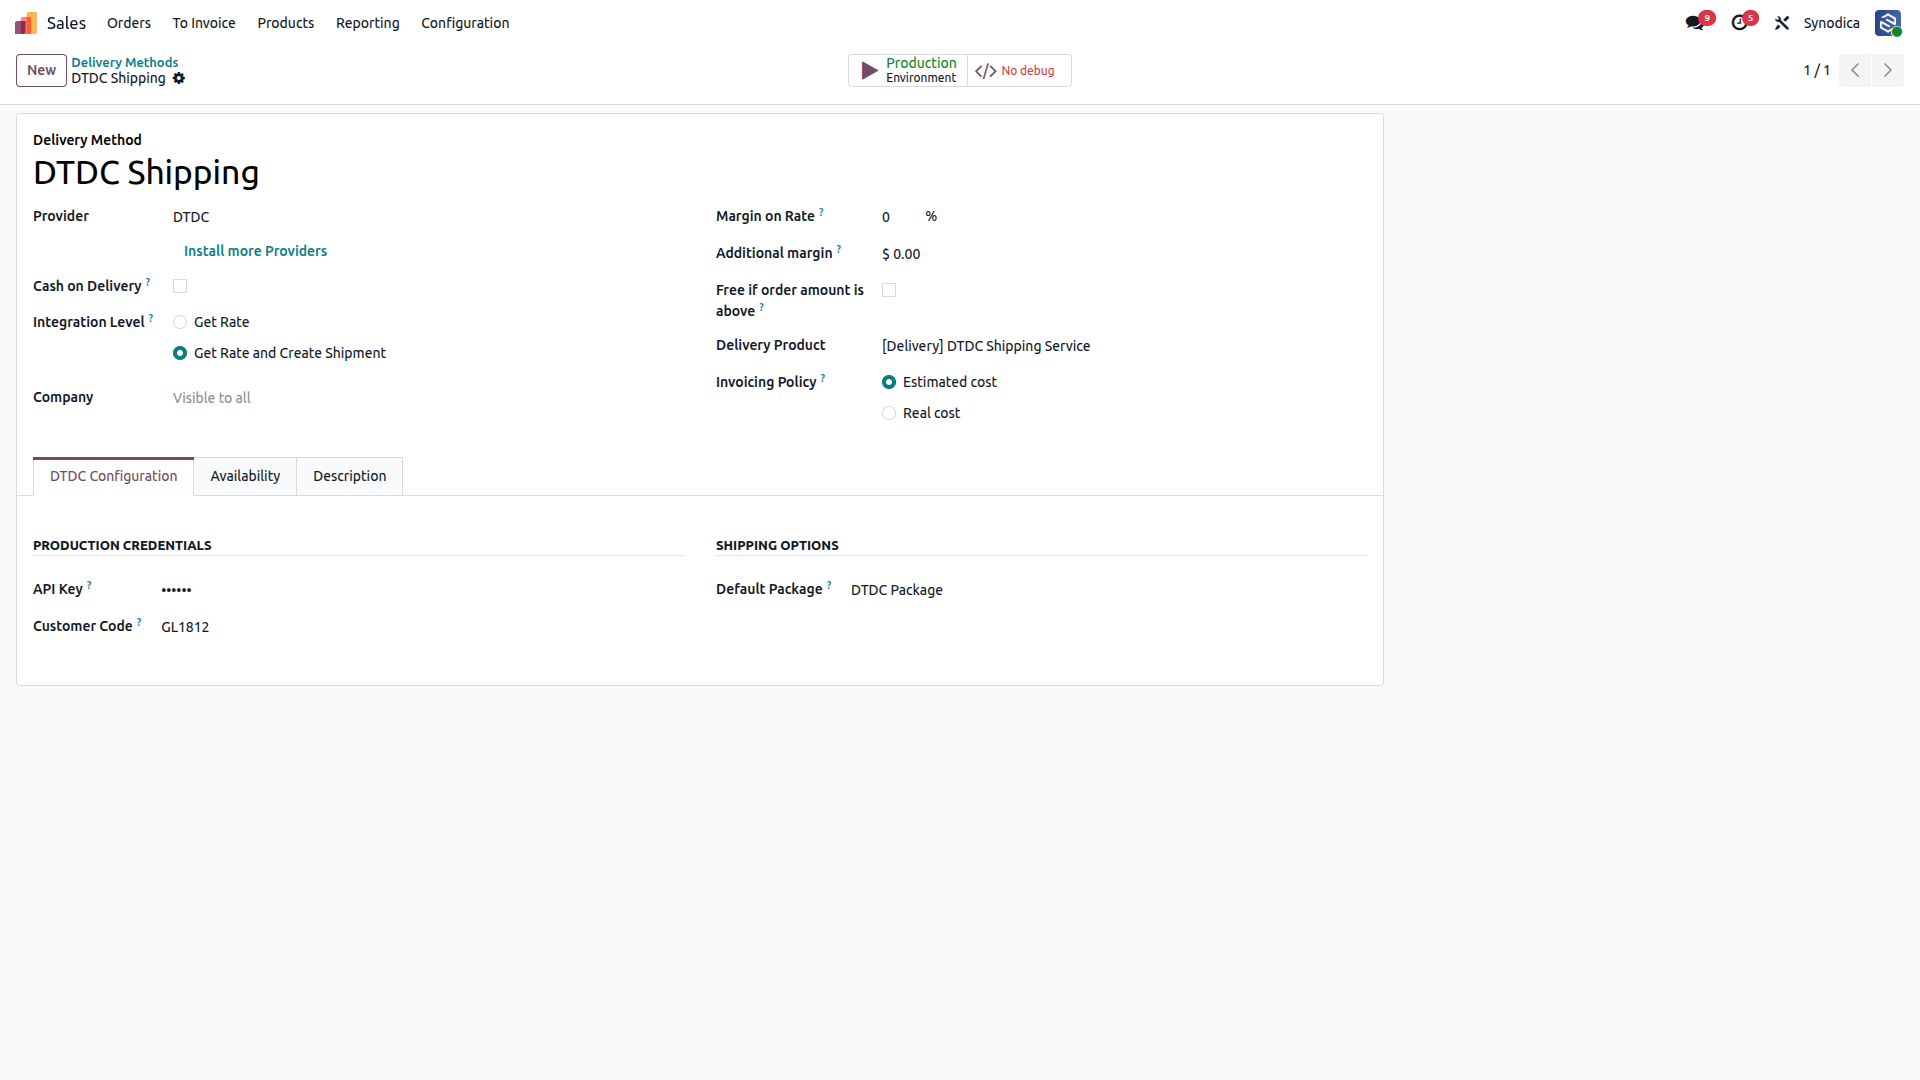This screenshot has width=1920, height=1080.
Task: Select Get Rate and Create Shipment option
Action: point(180,353)
